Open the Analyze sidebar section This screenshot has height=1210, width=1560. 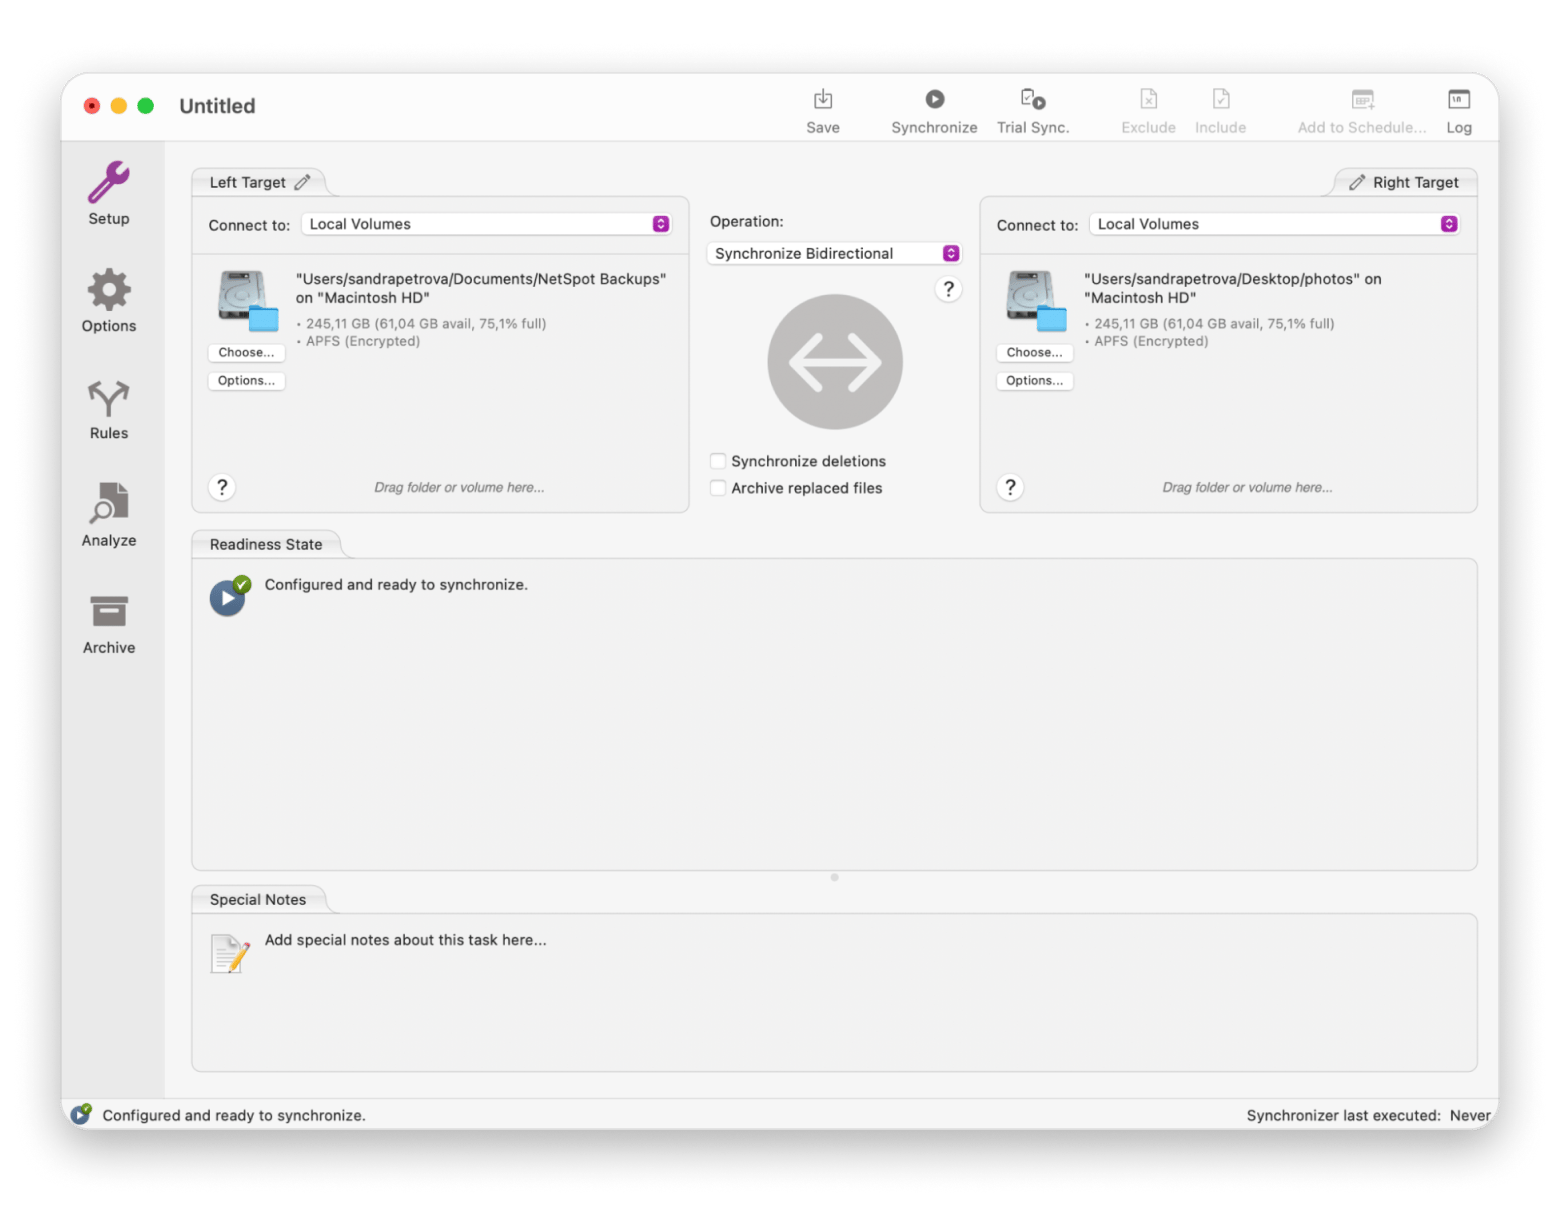108,515
